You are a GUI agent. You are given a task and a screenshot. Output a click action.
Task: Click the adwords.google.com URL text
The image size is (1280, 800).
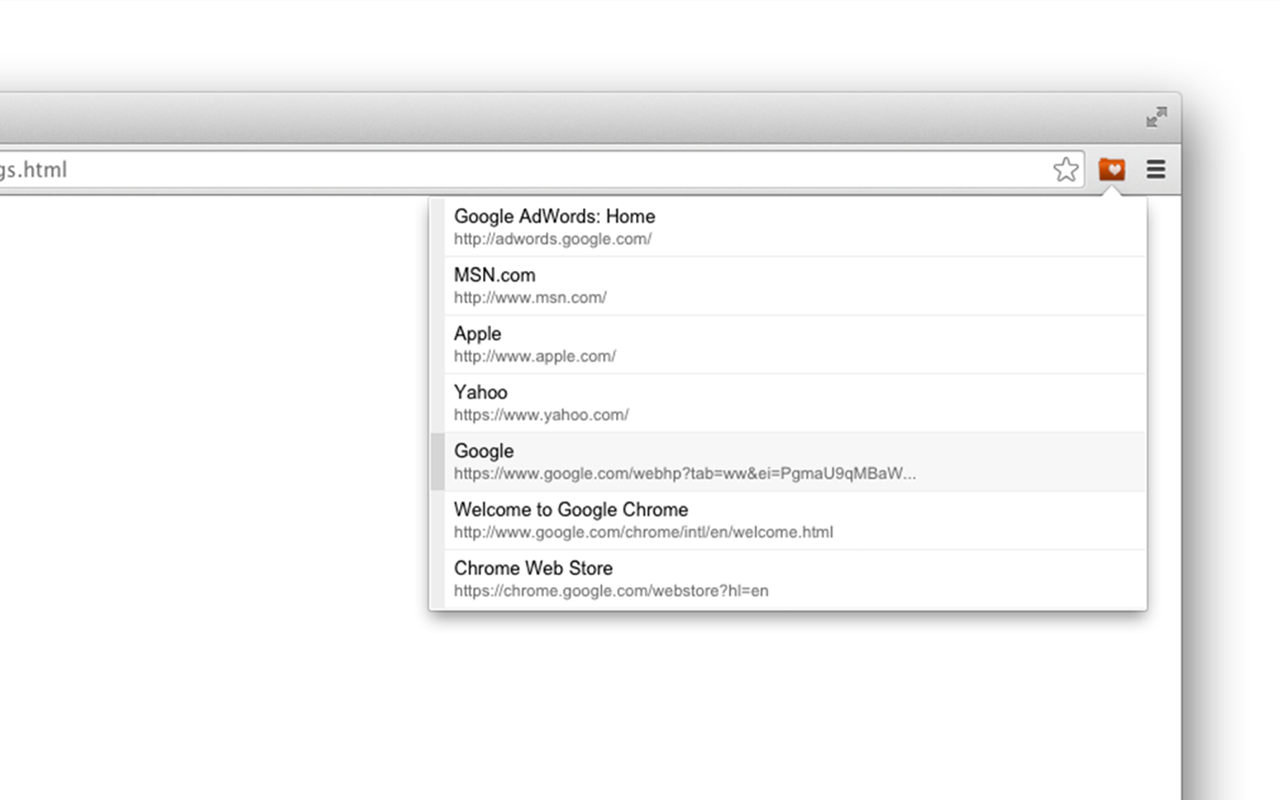(x=553, y=239)
